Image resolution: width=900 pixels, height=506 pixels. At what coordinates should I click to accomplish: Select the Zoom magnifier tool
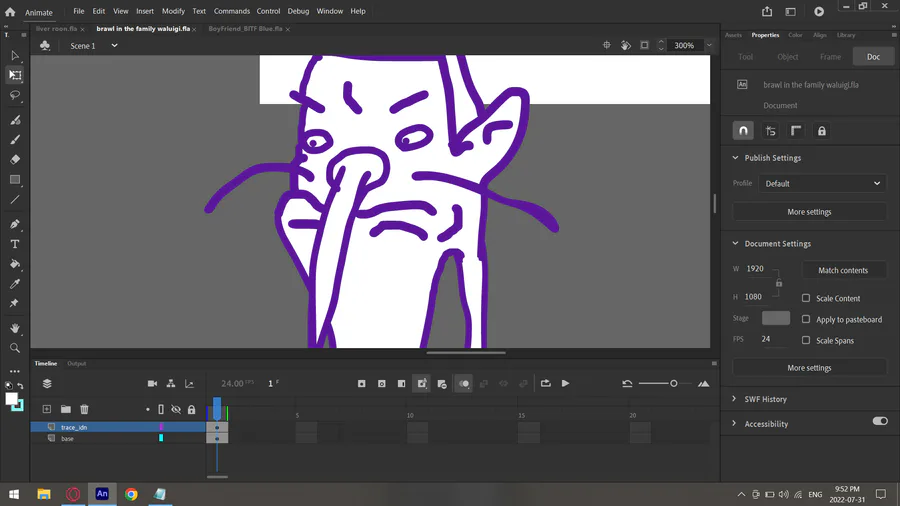tap(15, 348)
